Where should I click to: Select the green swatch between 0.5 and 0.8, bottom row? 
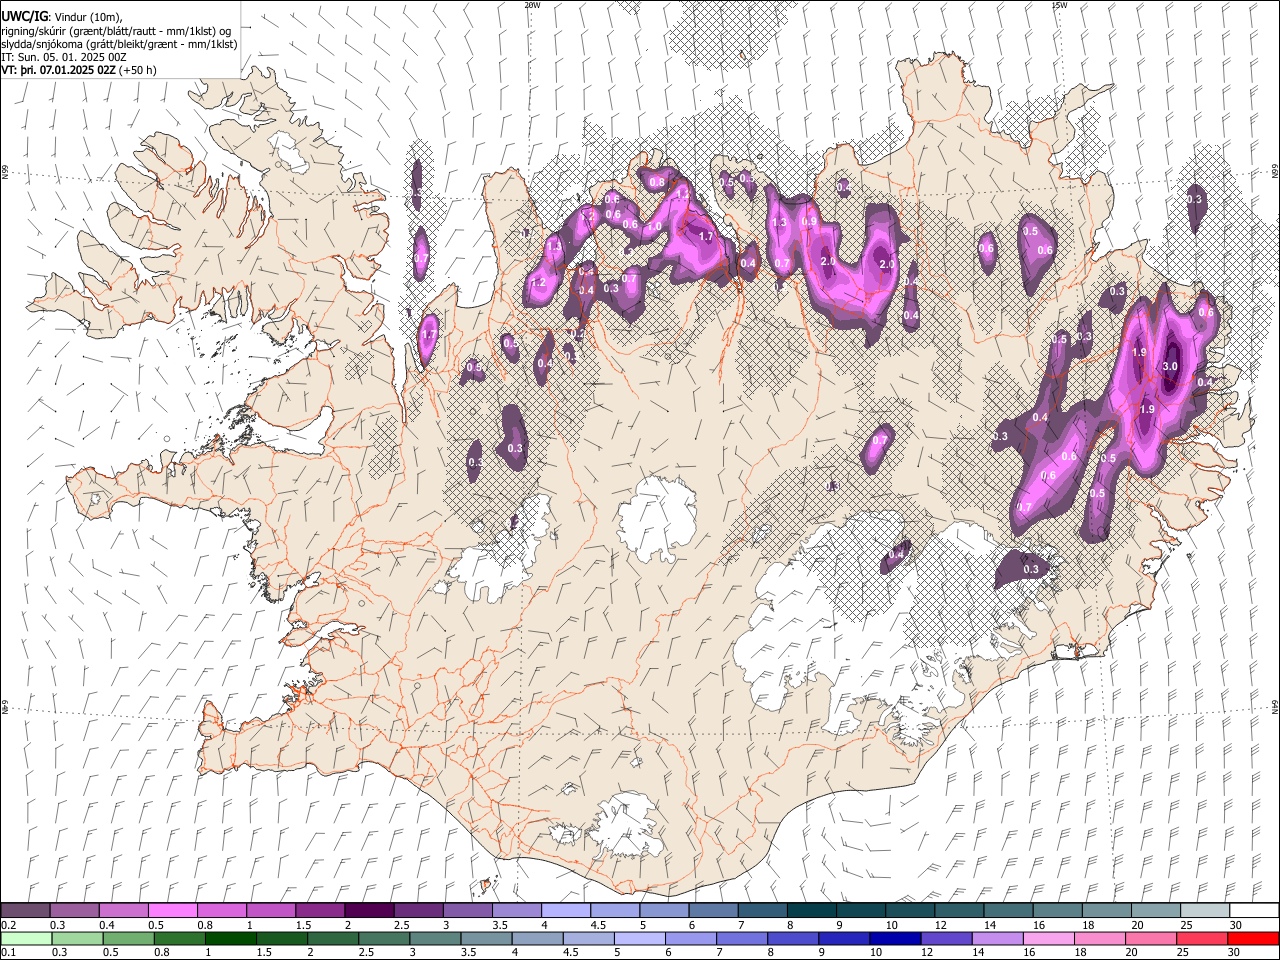(128, 938)
